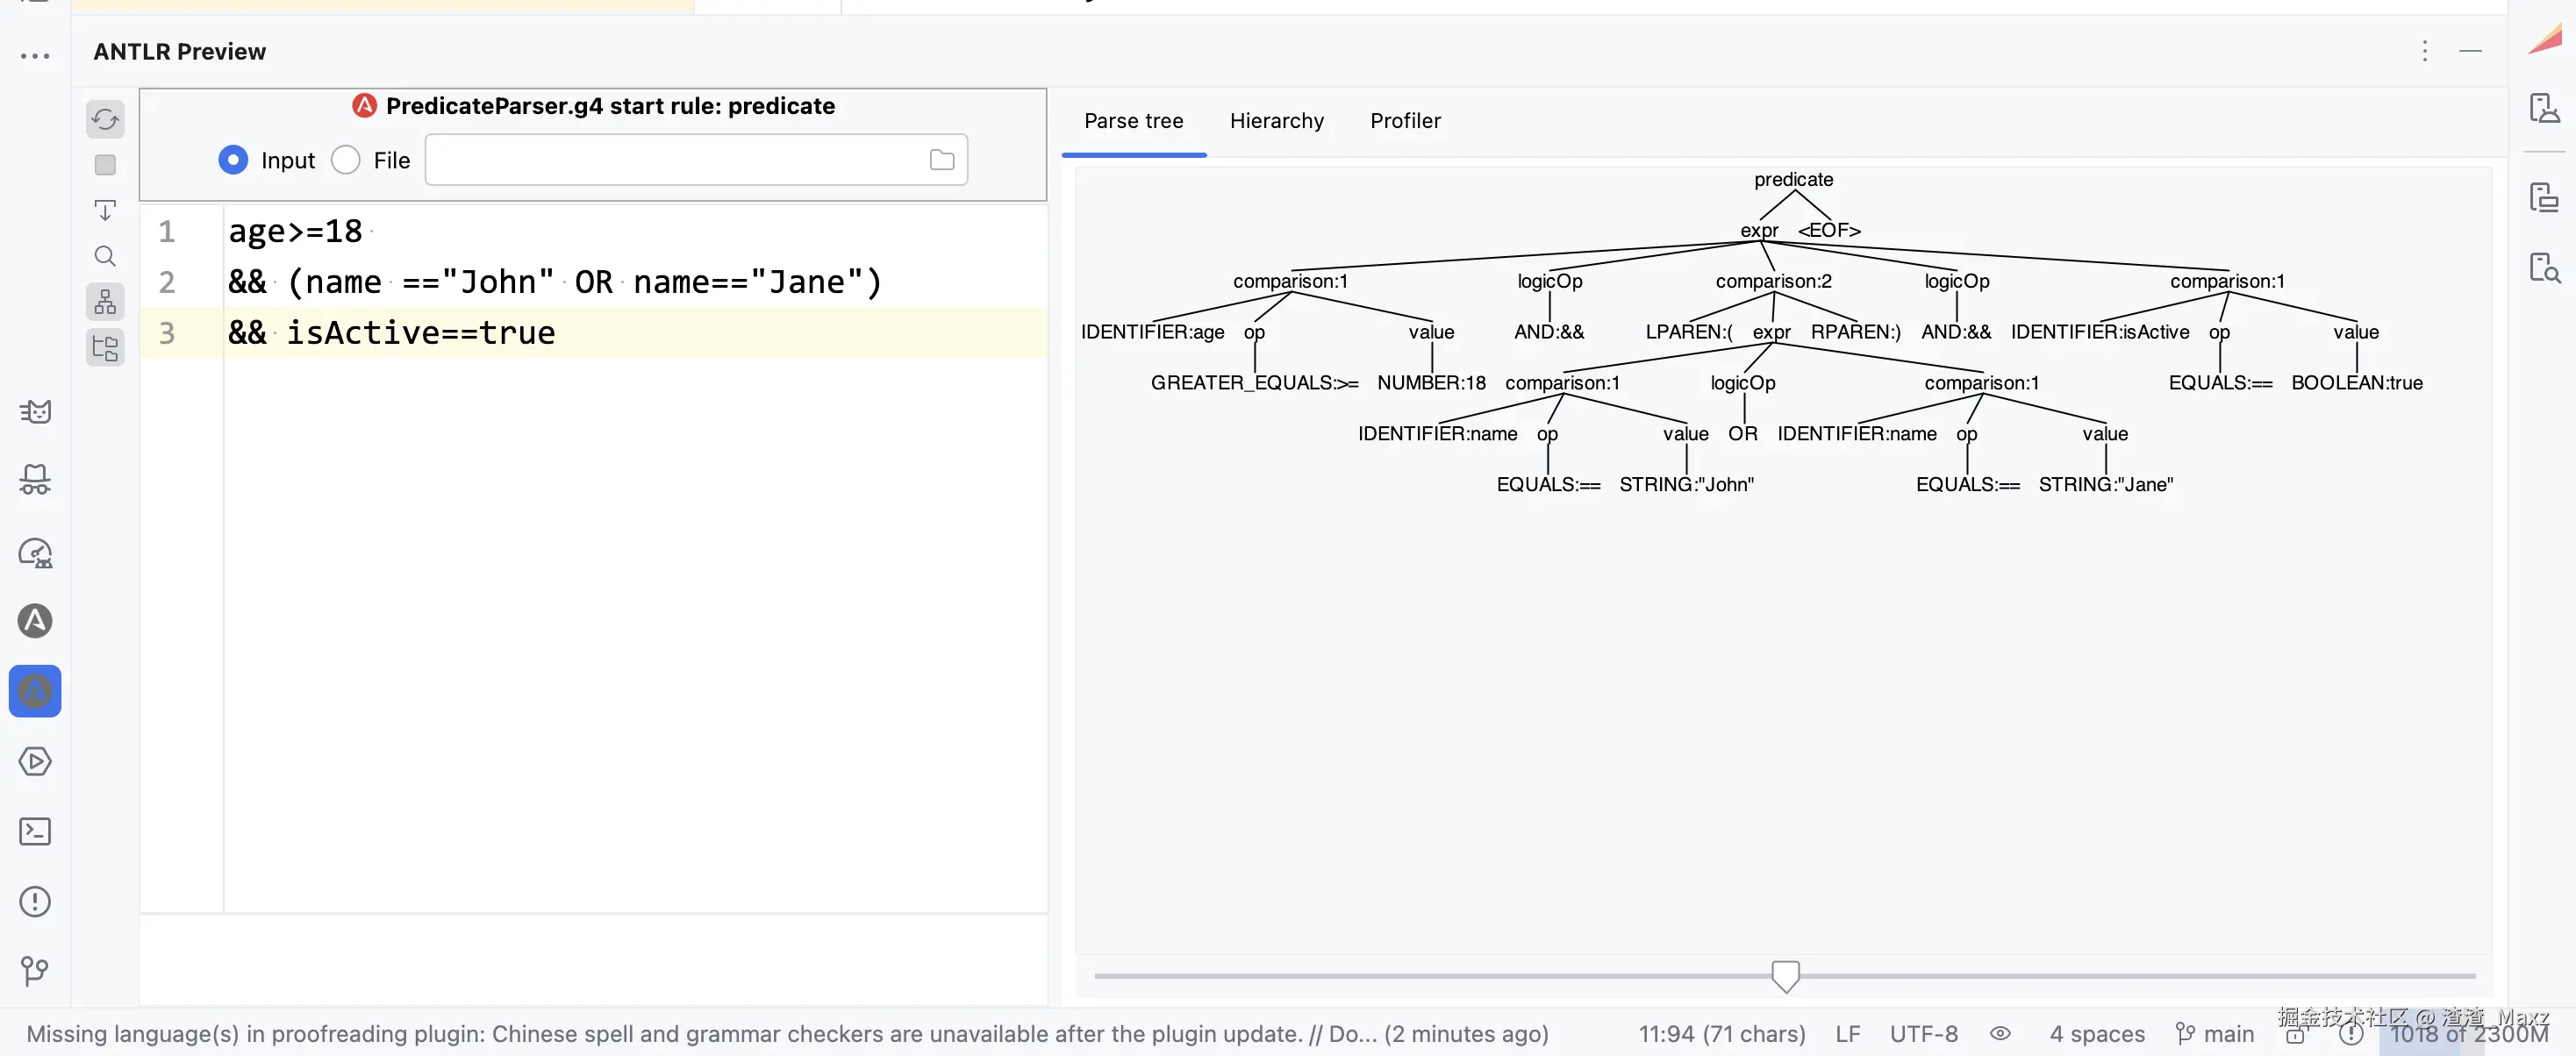Switch to the Hierarchy tab
The width and height of the screenshot is (2576, 1056).
coord(1276,121)
